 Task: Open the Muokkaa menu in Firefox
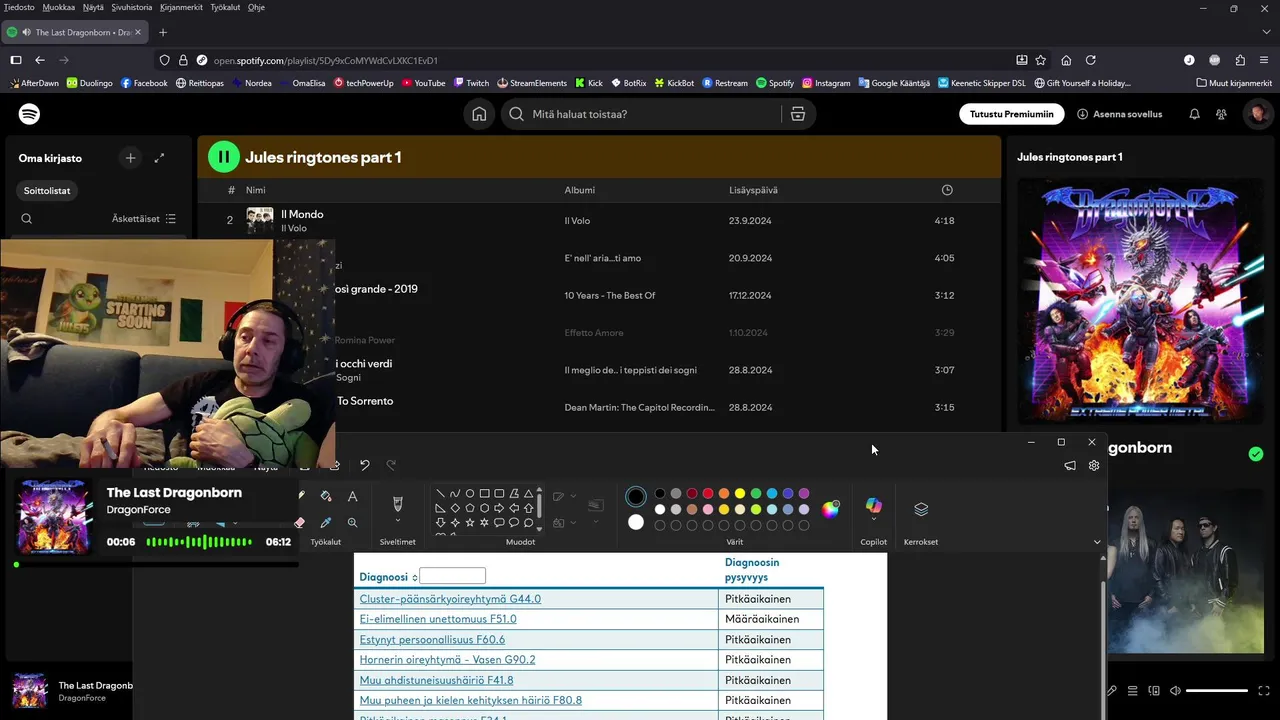[x=59, y=7]
